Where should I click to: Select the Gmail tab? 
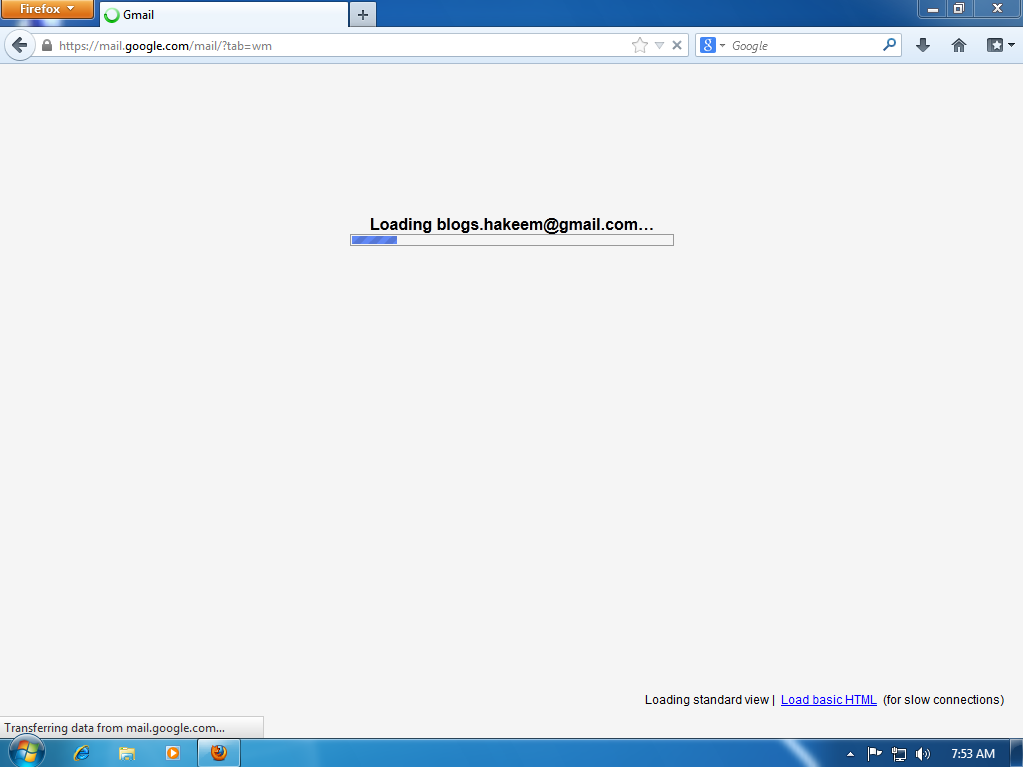coord(224,14)
